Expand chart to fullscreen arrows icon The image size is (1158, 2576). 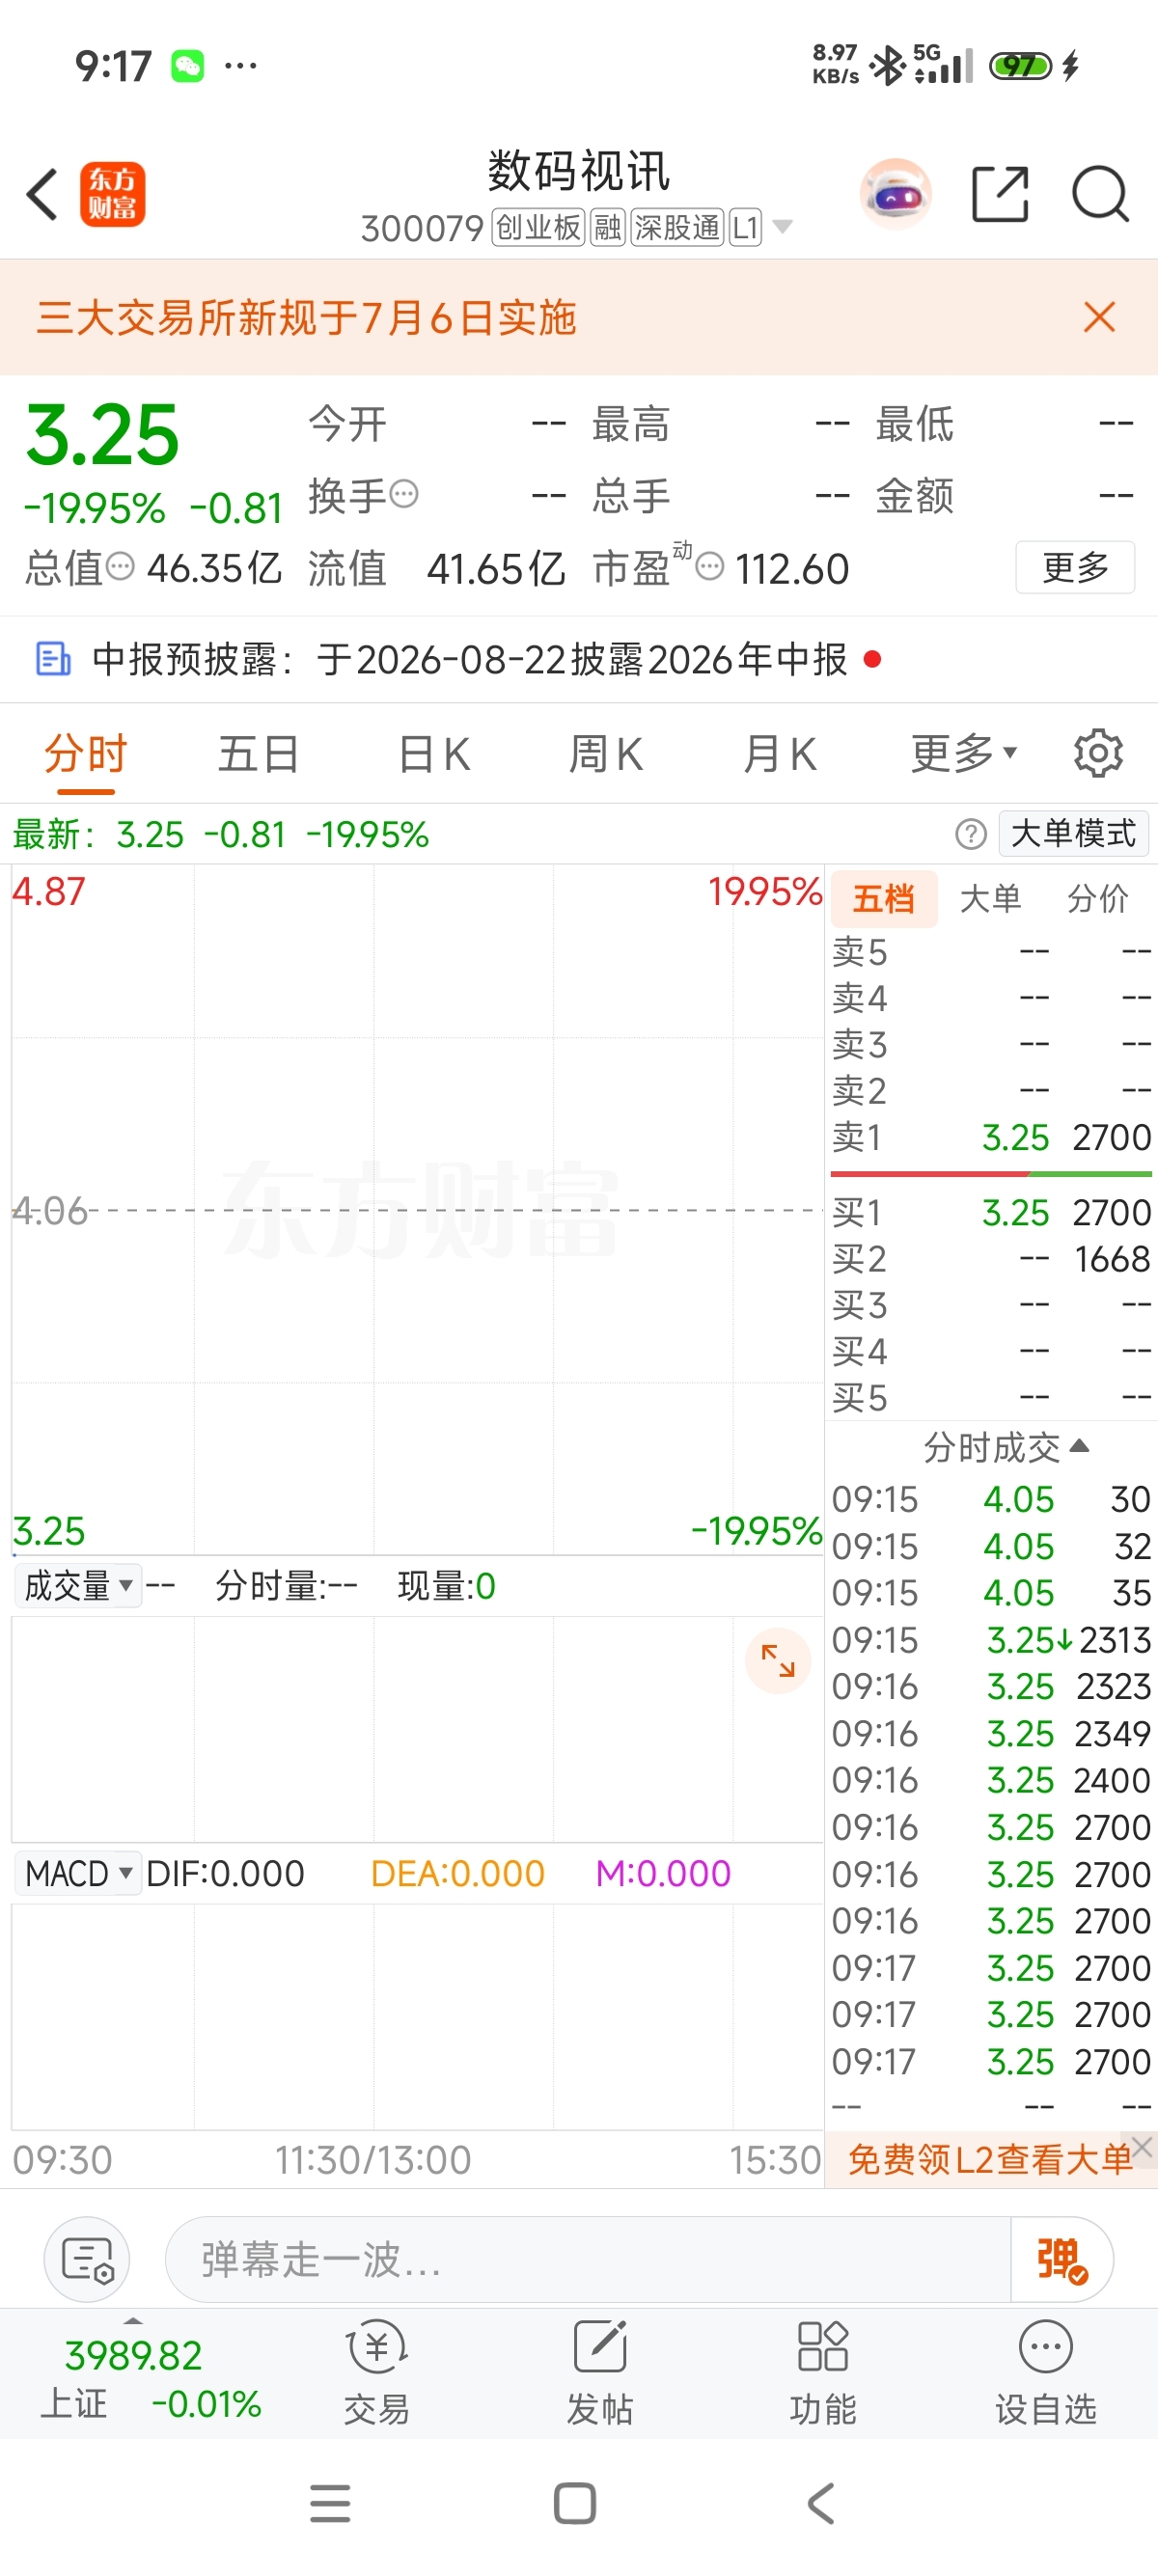click(778, 1661)
